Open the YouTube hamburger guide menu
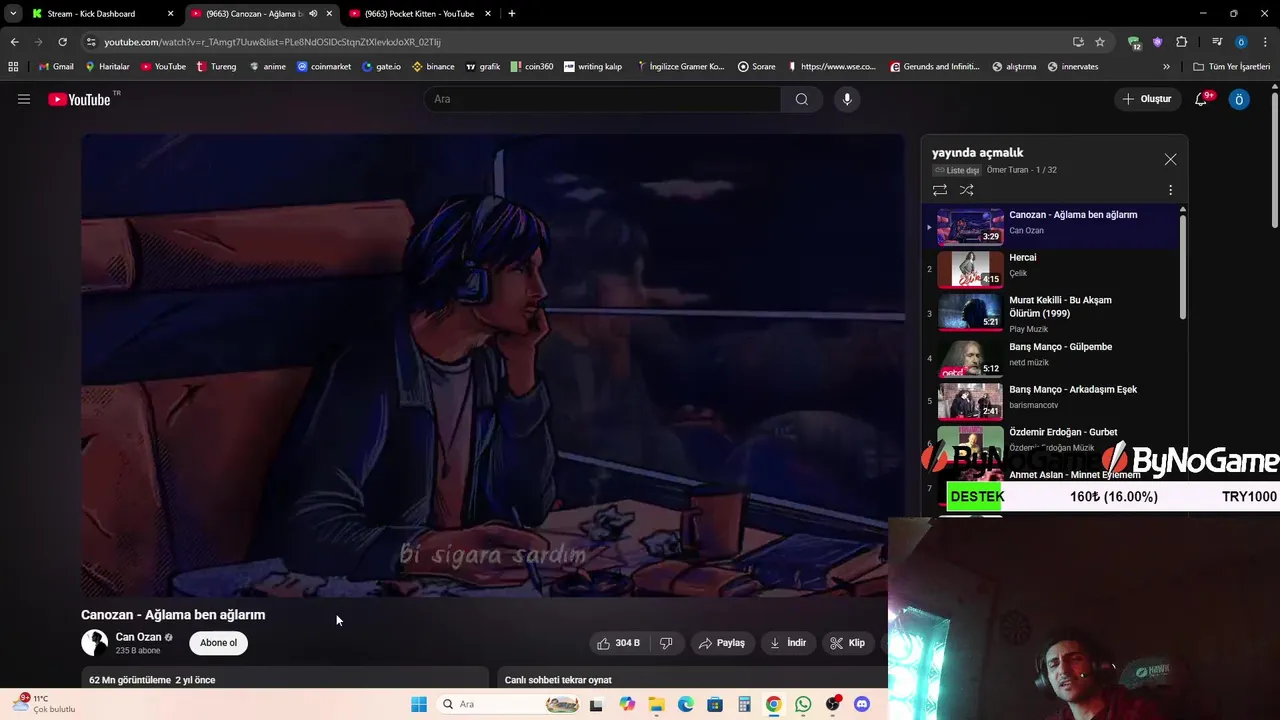 point(24,99)
